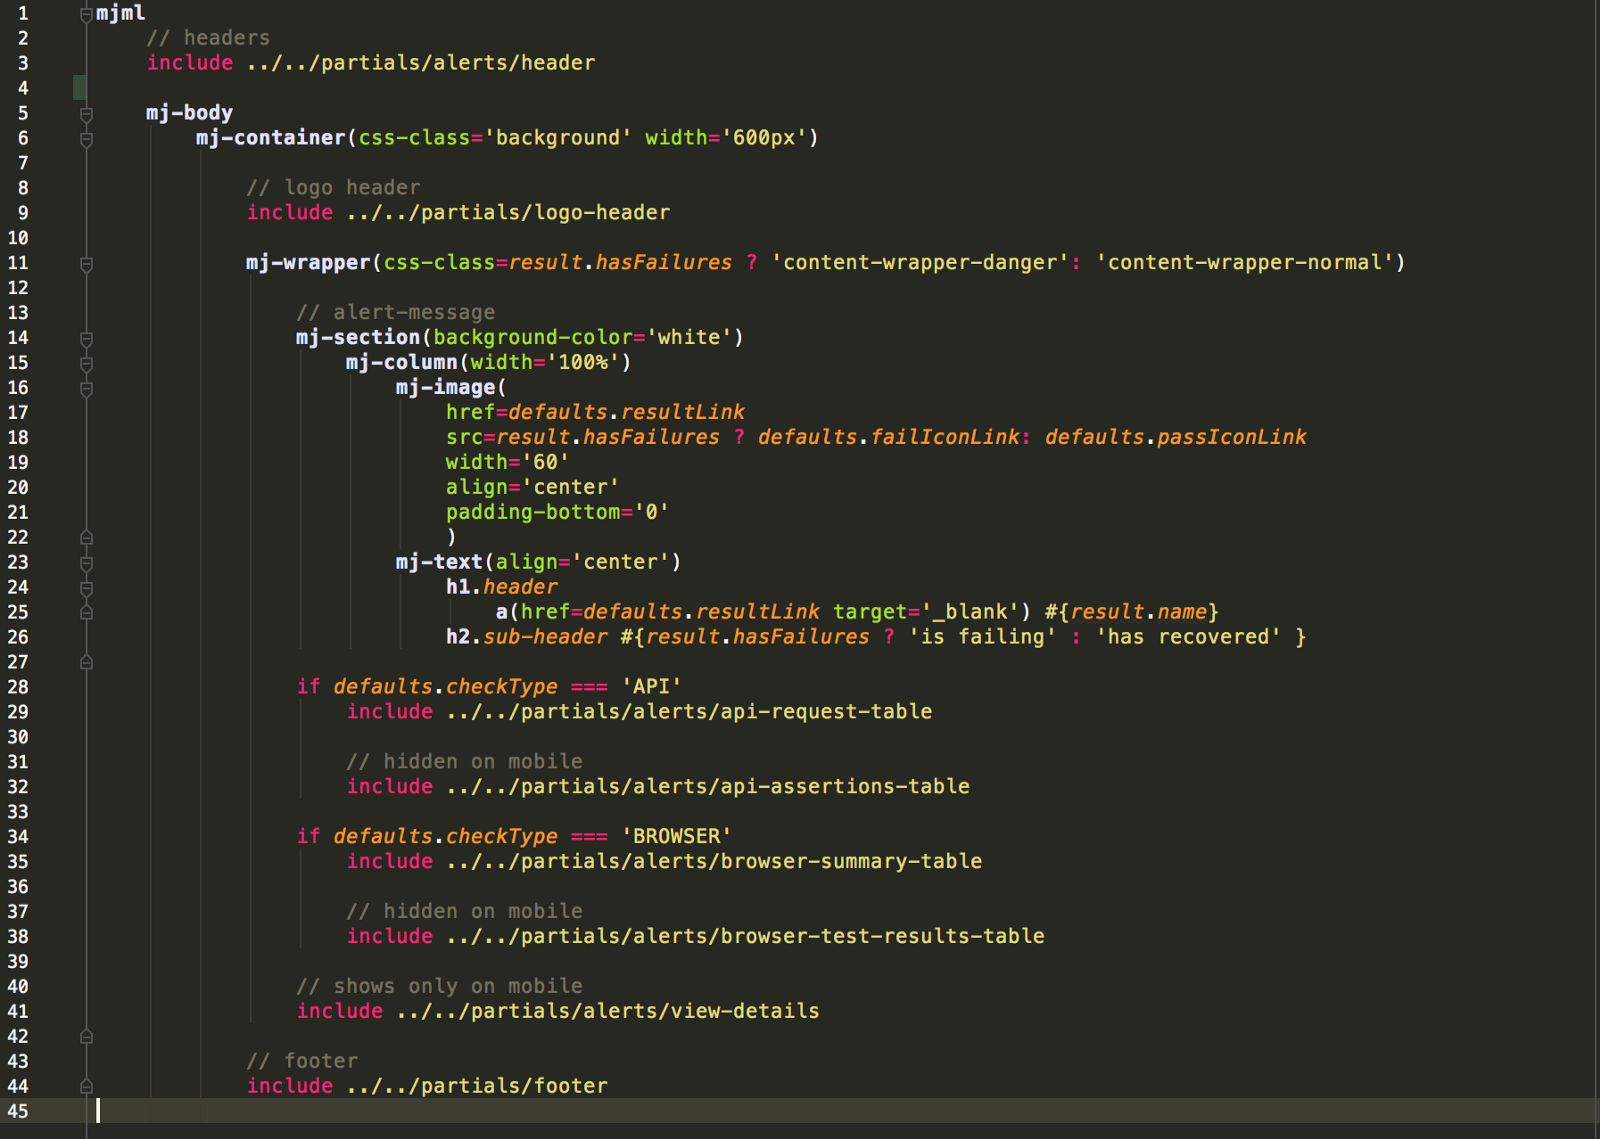Click the 'is failing' string
Image resolution: width=1600 pixels, height=1139 pixels.
pos(983,638)
